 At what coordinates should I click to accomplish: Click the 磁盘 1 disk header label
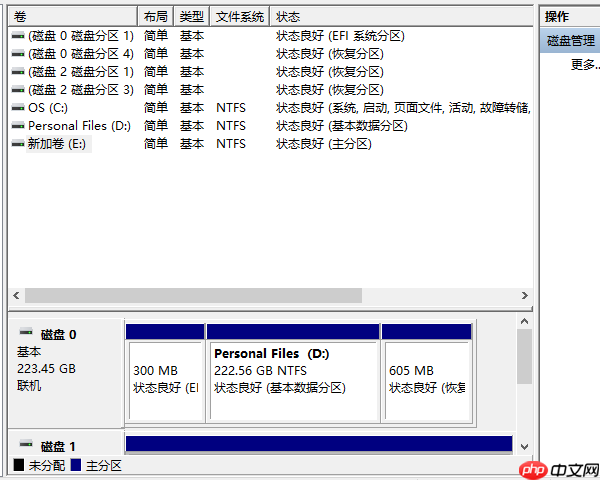click(x=58, y=447)
